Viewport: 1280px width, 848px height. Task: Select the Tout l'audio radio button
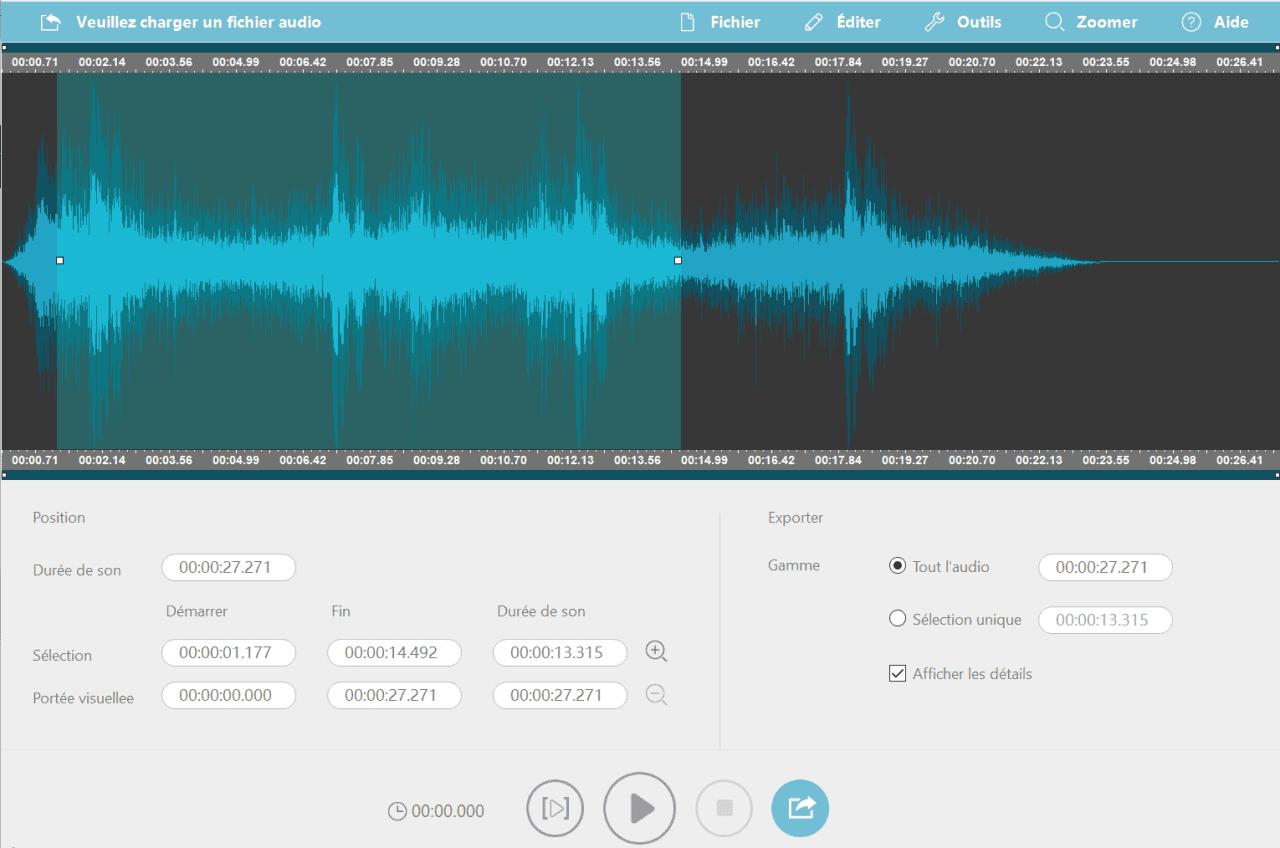(897, 566)
